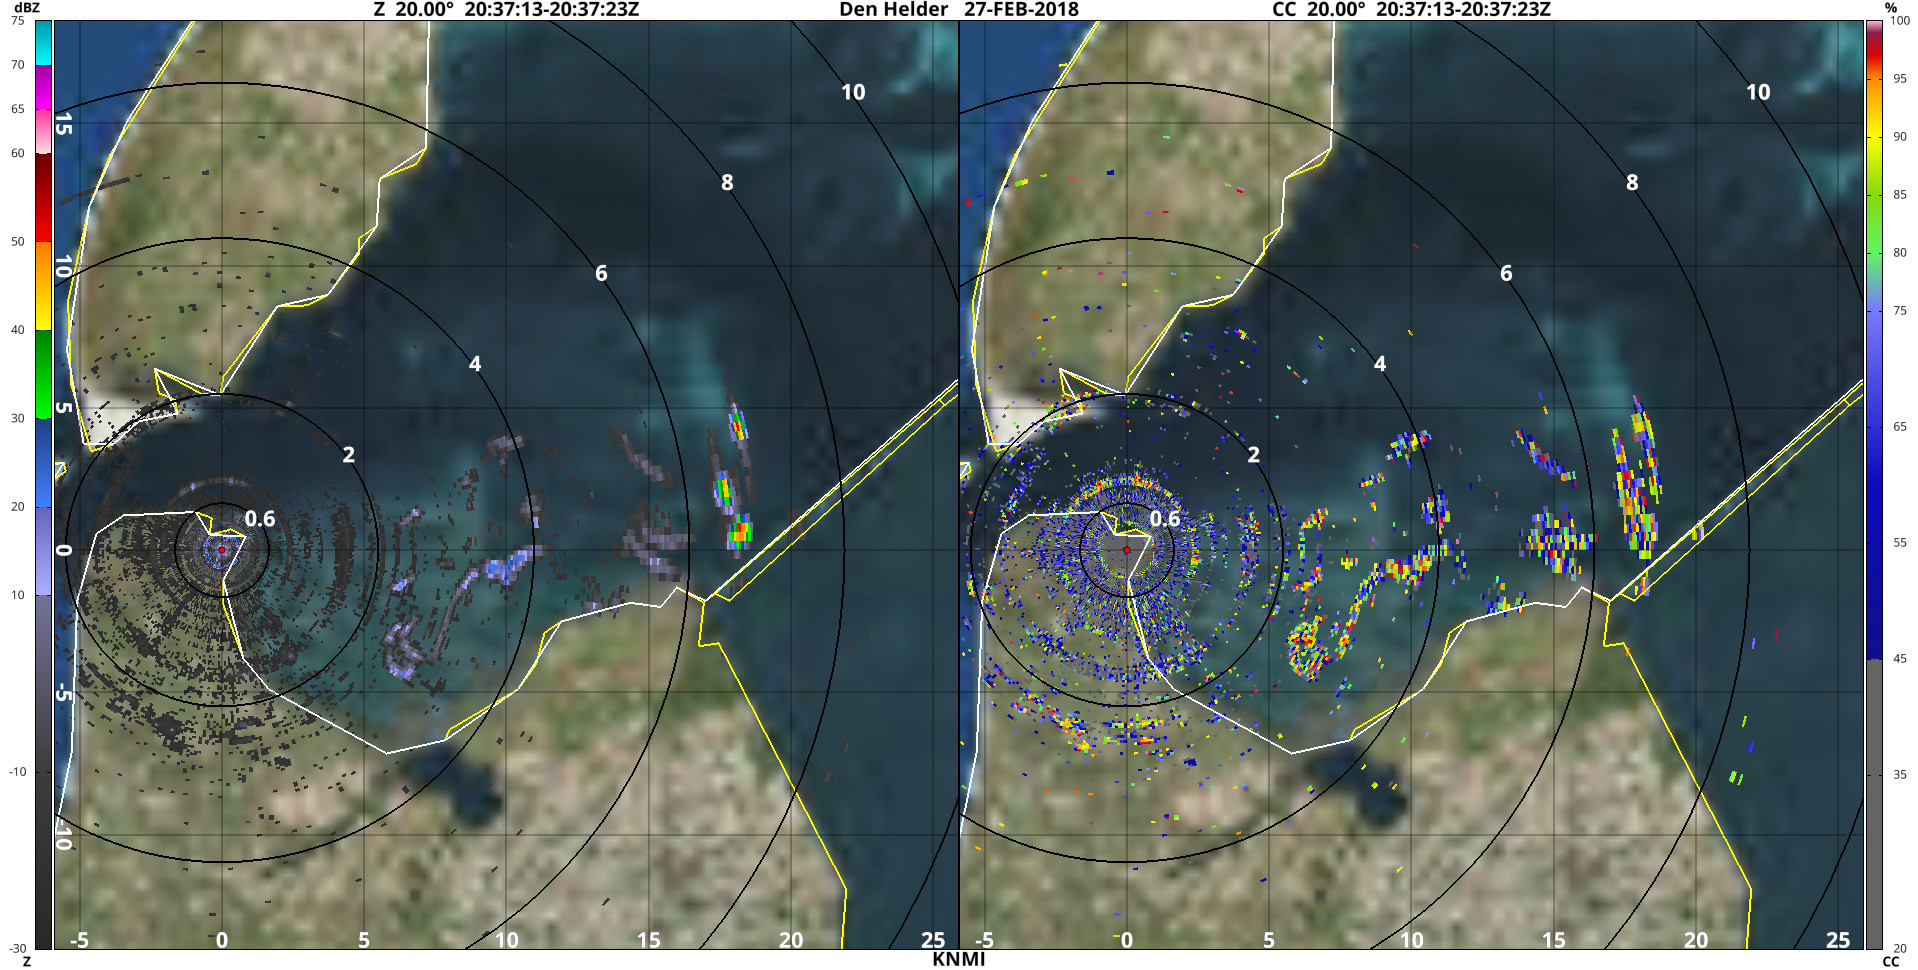Click the Z 20.00° panel title
The image size is (1918, 970).
click(x=506, y=9)
